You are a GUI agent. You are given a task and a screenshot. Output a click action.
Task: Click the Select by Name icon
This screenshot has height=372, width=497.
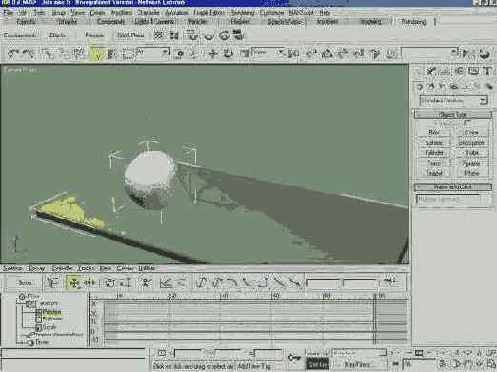112,54
